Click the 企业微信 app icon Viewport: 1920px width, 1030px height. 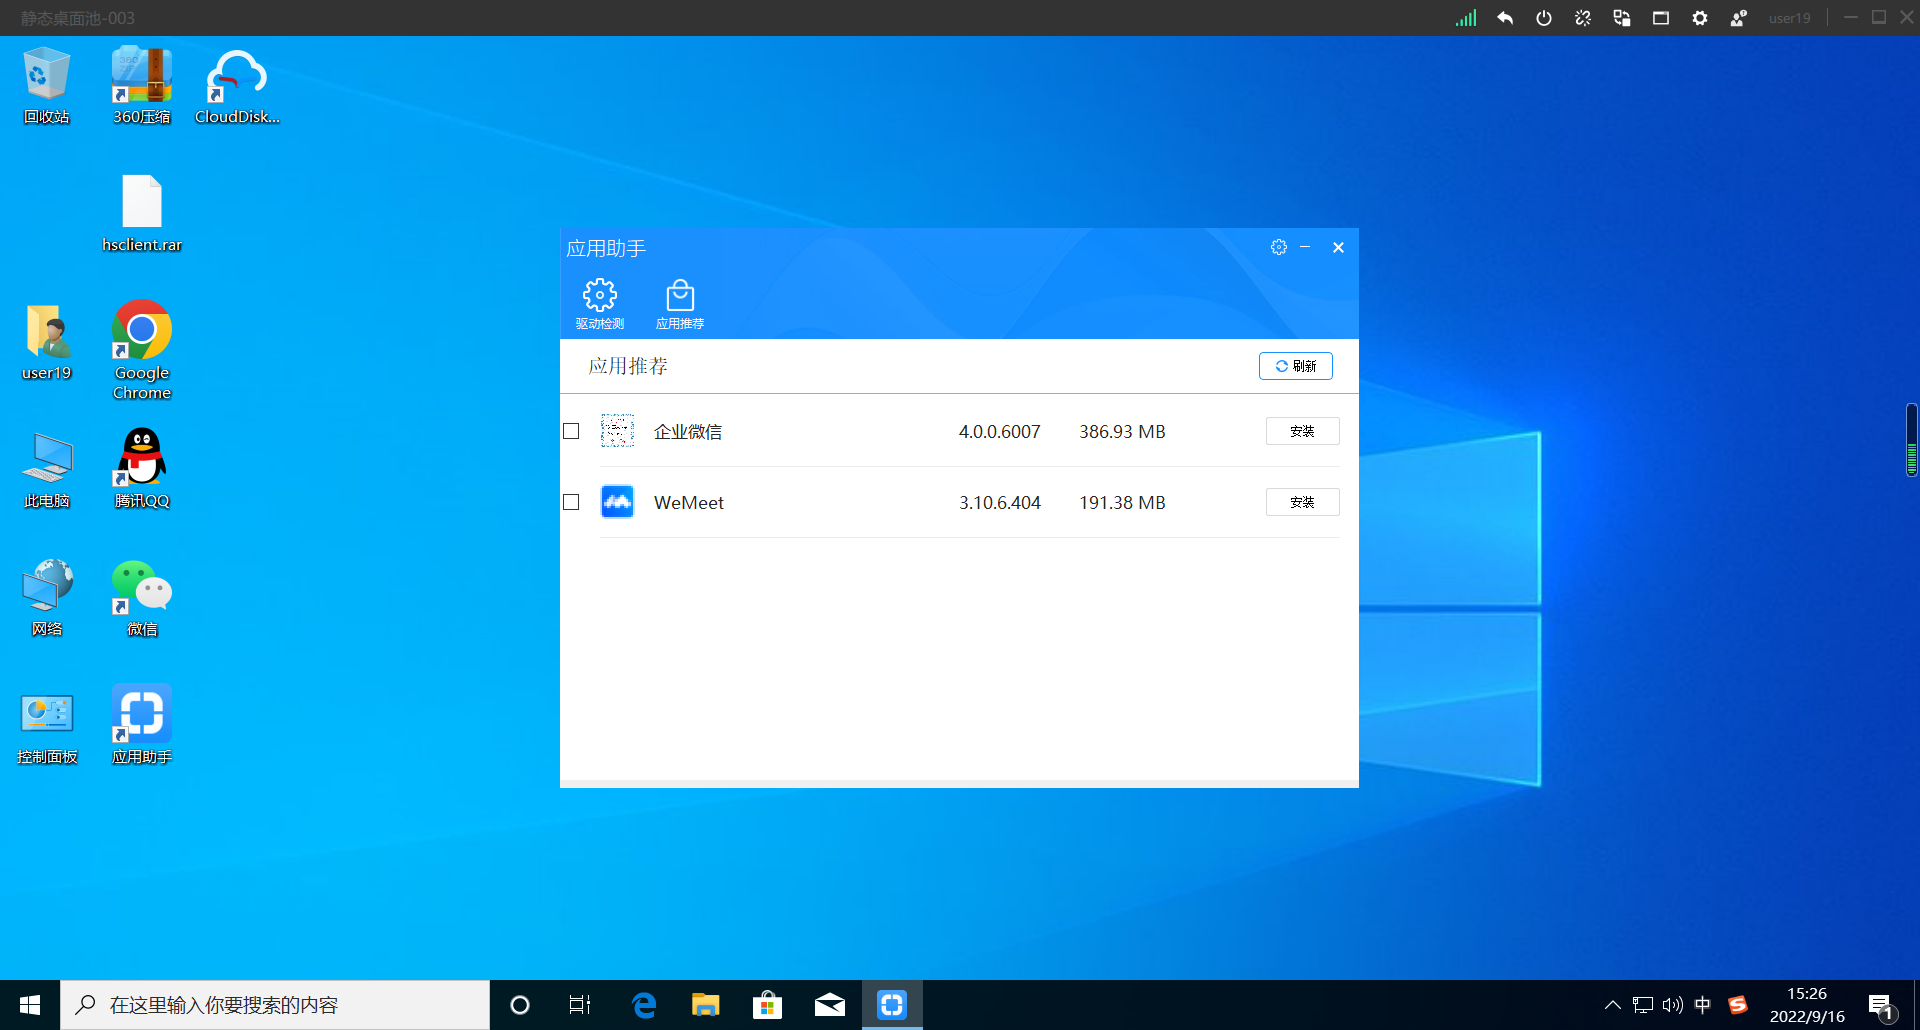[617, 431]
